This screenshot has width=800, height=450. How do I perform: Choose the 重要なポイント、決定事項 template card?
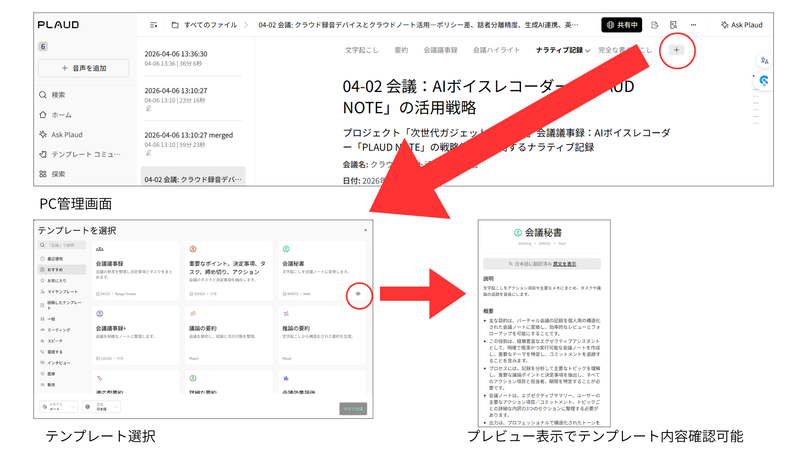point(229,271)
